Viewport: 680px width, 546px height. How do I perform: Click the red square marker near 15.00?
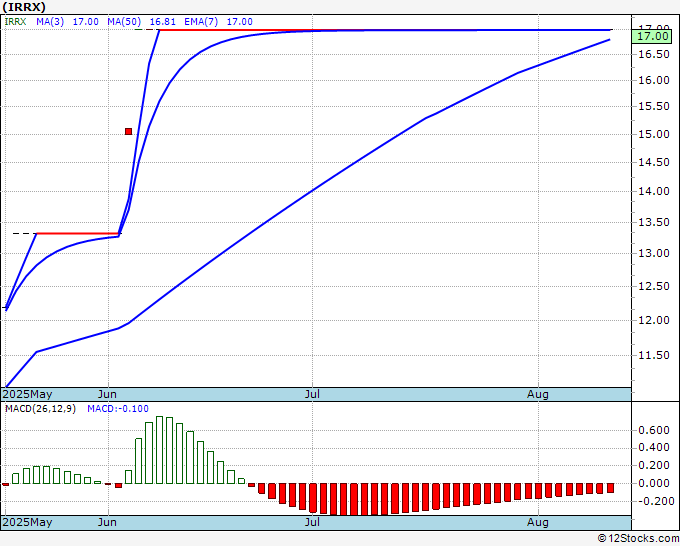click(x=128, y=131)
